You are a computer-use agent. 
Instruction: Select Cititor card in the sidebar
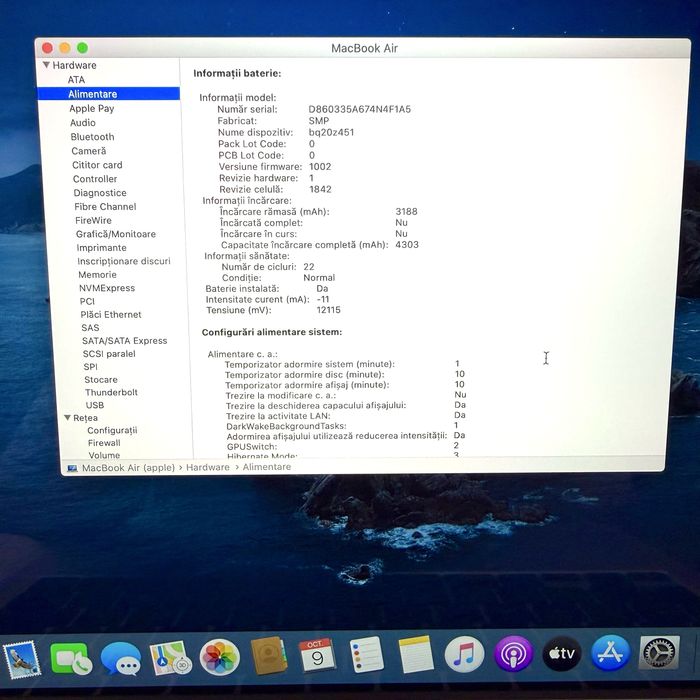click(97, 165)
